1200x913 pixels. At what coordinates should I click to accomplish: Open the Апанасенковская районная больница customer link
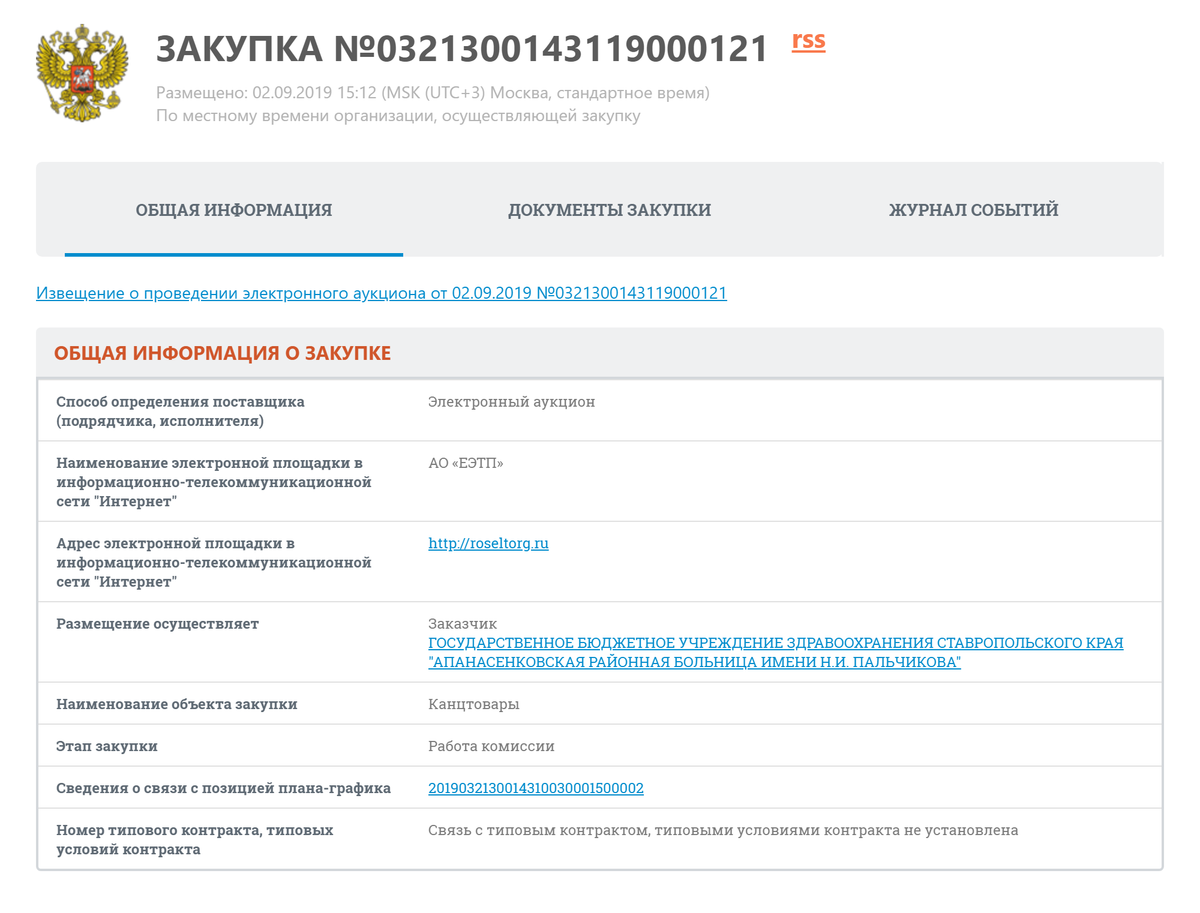coord(775,653)
